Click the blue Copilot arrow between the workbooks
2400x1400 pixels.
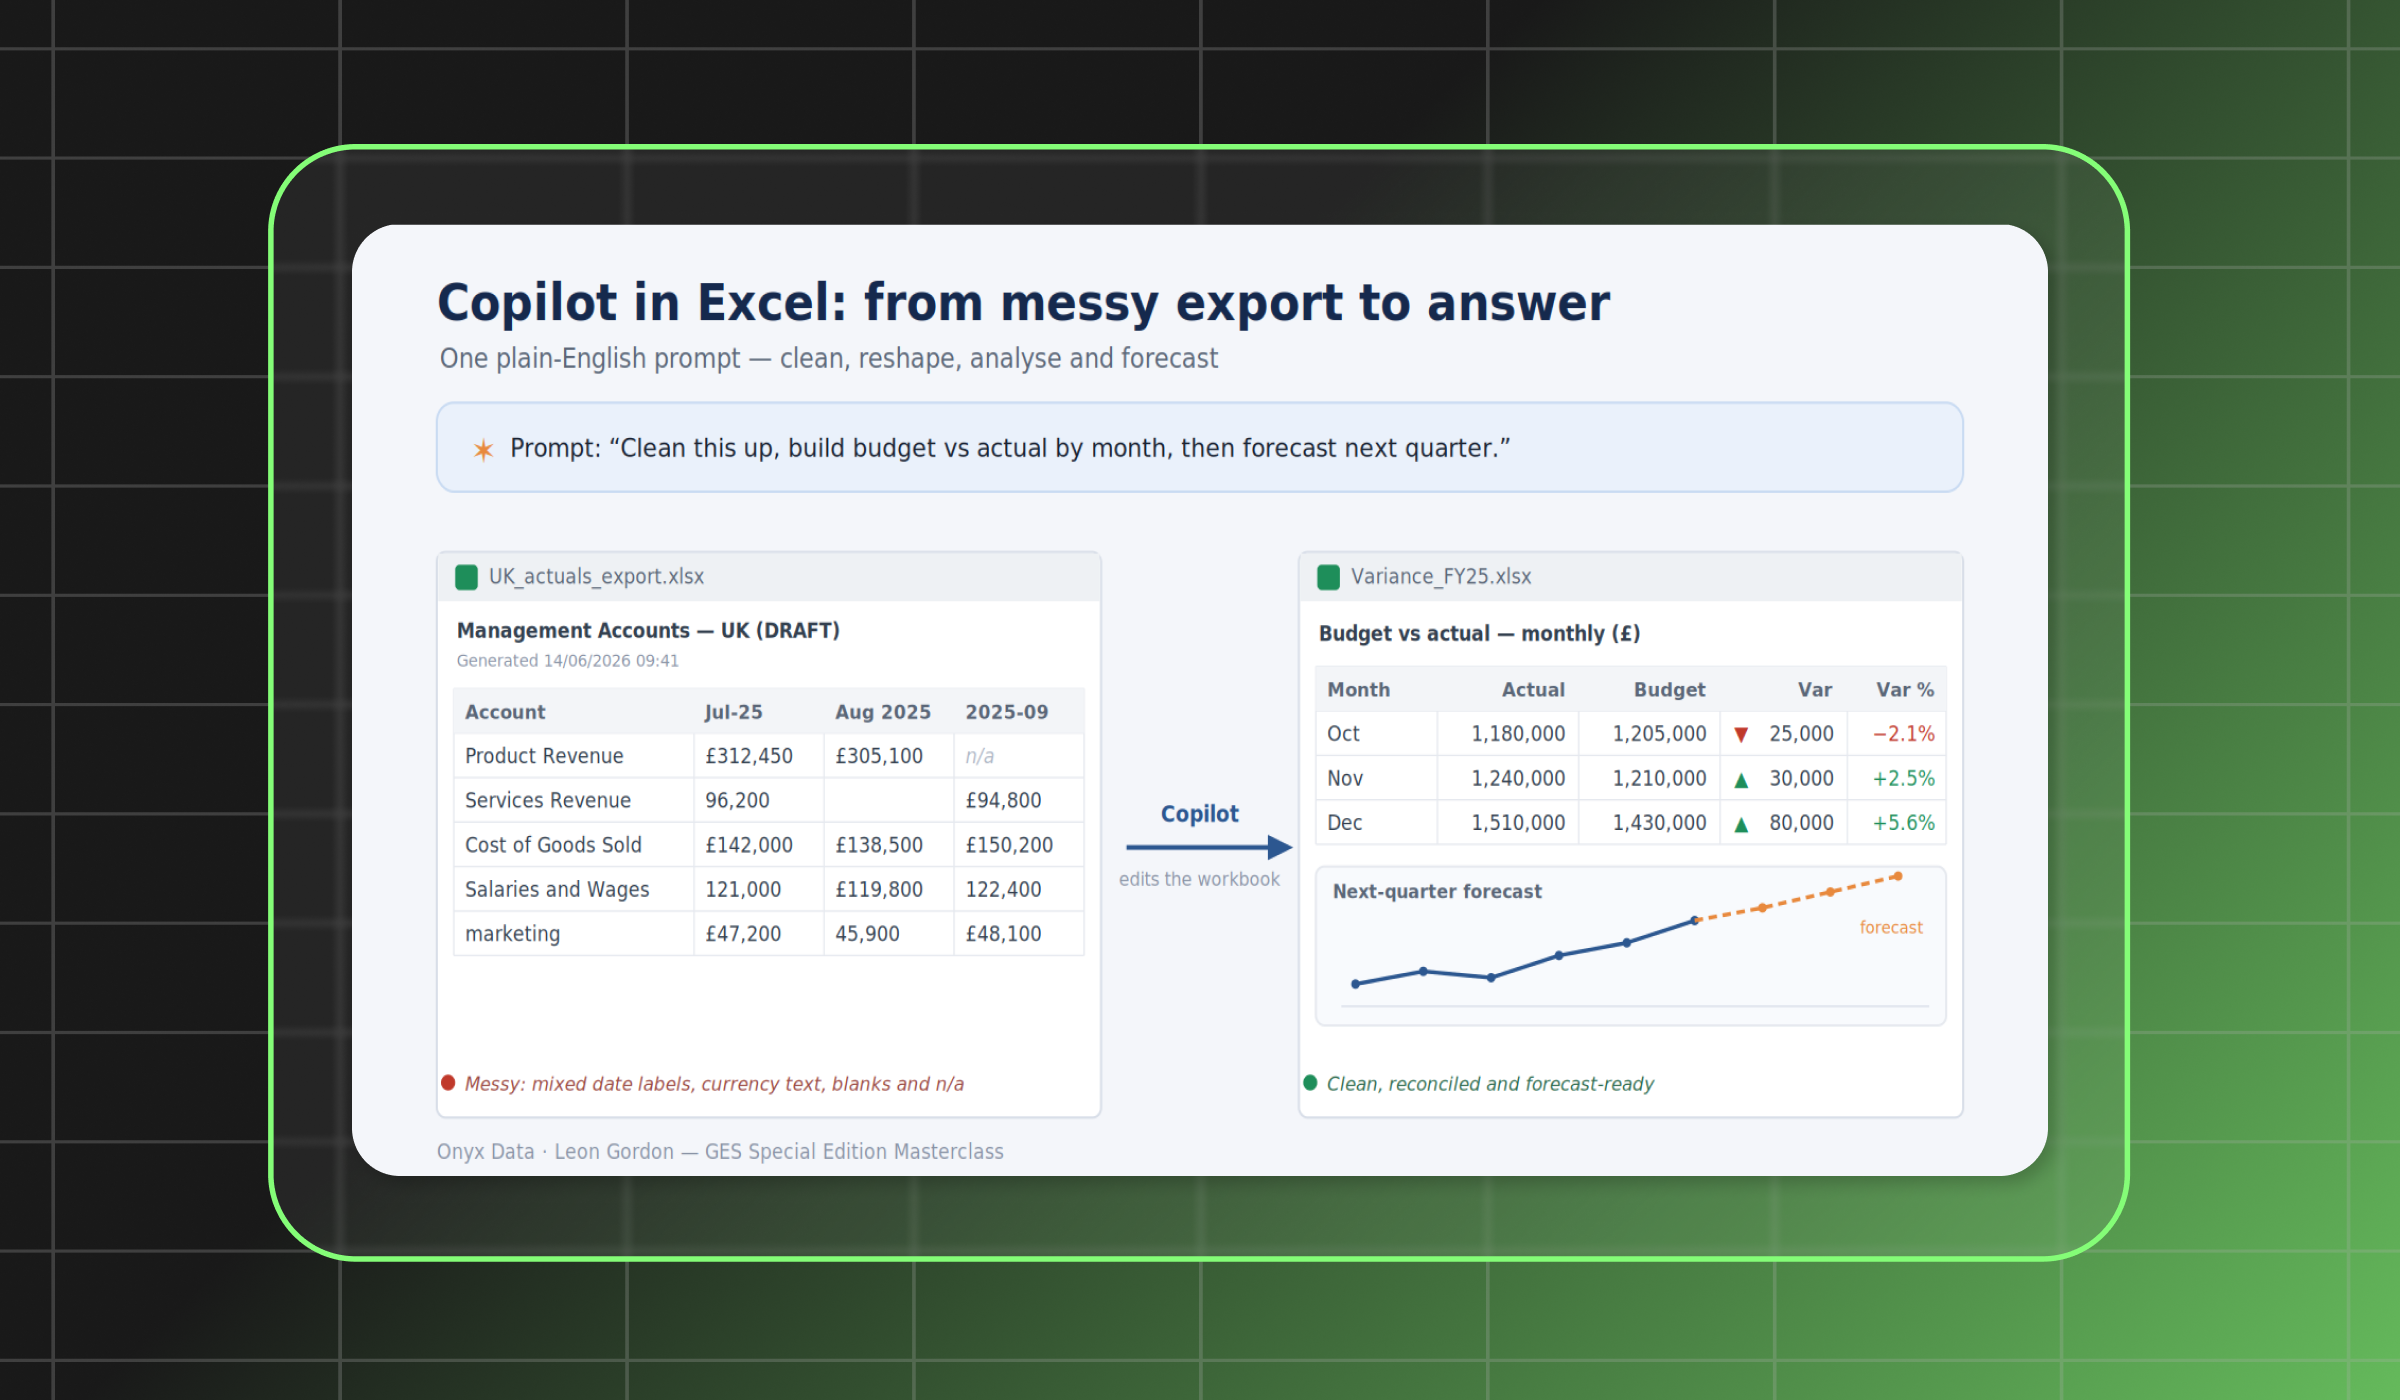click(1209, 847)
